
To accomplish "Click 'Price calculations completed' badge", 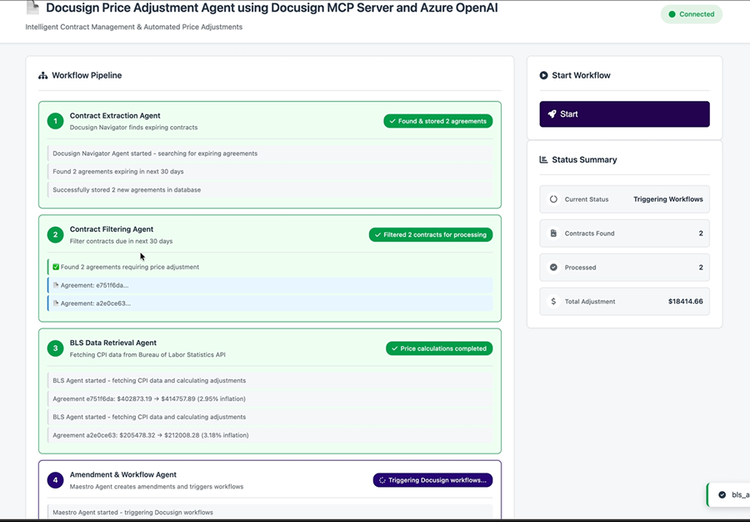I will tap(439, 348).
